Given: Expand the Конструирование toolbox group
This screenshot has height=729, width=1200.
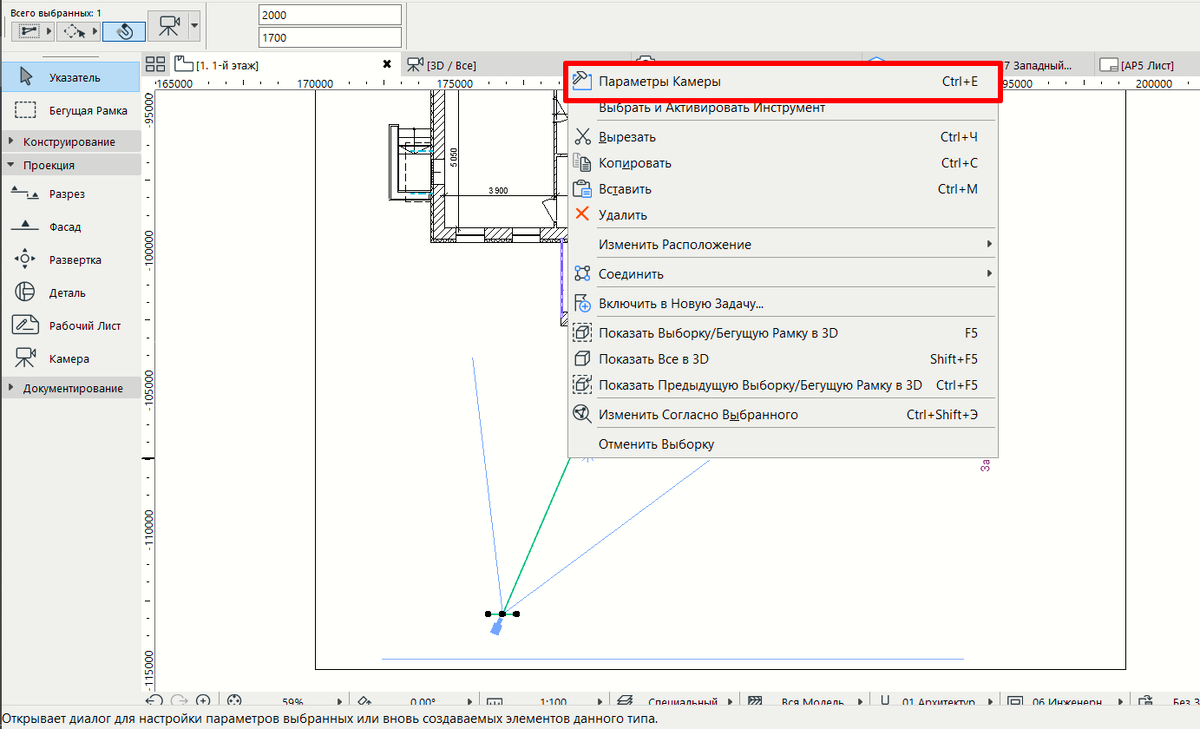Looking at the screenshot, I should coord(70,142).
